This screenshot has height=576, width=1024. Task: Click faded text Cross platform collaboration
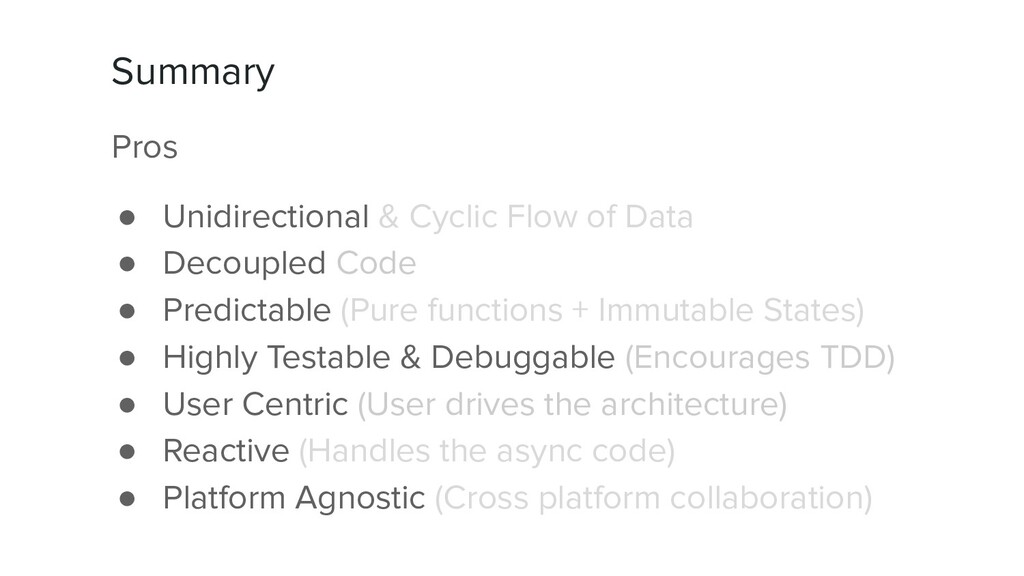tap(653, 498)
